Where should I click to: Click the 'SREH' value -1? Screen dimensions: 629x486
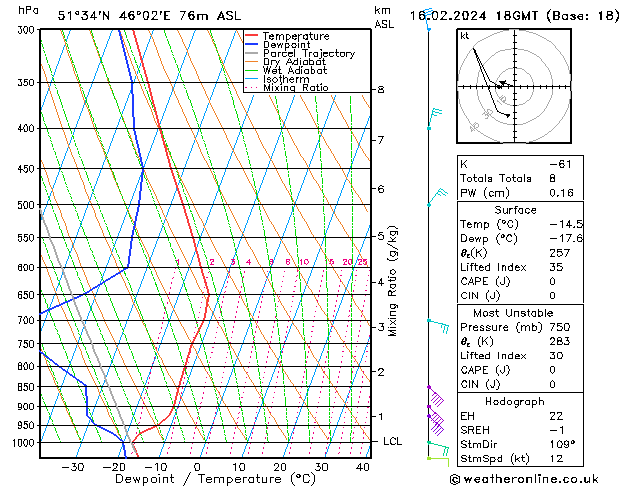(557, 430)
